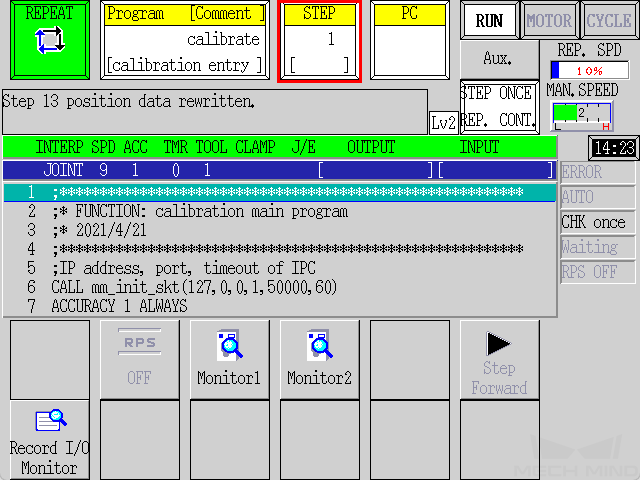The height and width of the screenshot is (480, 640).
Task: Open the Aux. functions menu
Action: pyautogui.click(x=499, y=59)
